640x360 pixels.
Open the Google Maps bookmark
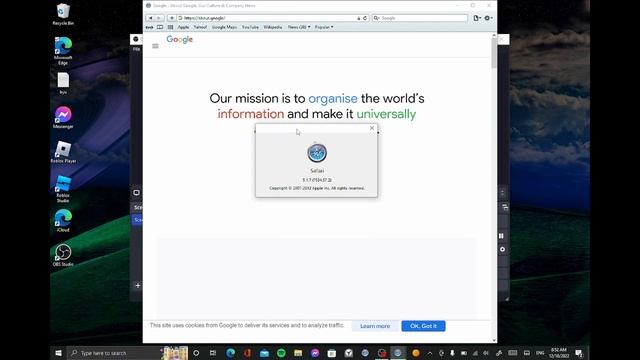click(x=224, y=27)
